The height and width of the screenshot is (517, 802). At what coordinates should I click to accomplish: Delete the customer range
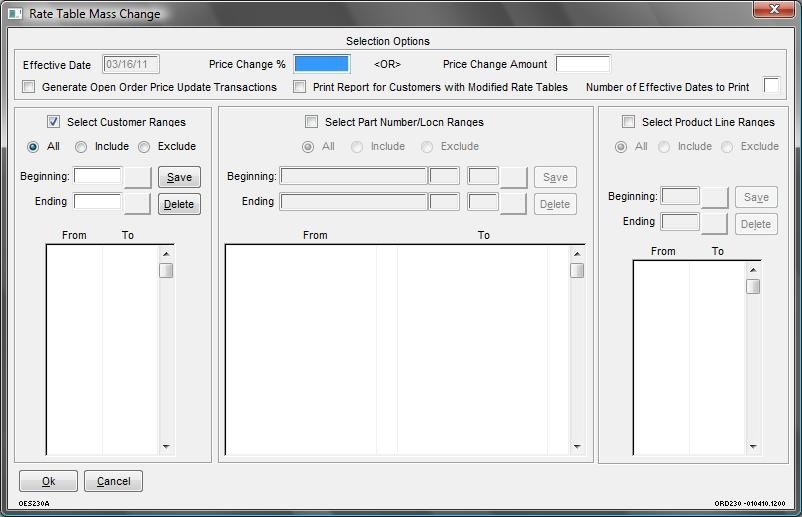point(179,204)
